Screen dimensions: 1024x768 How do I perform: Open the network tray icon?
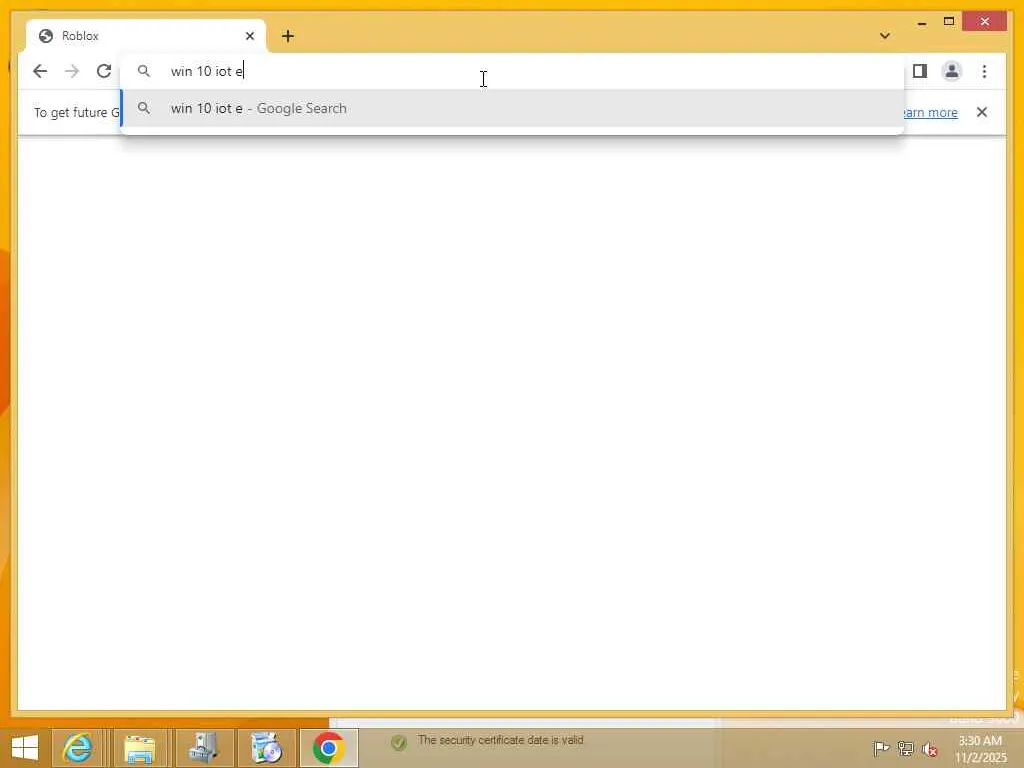coord(906,748)
